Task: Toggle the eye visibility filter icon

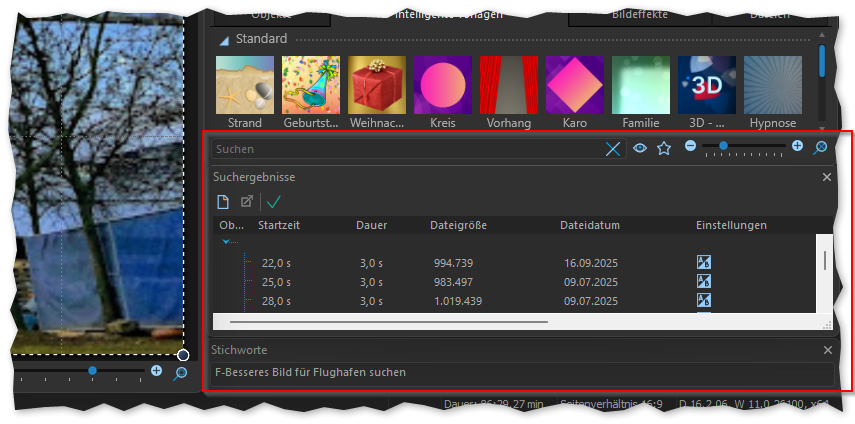Action: [x=640, y=149]
